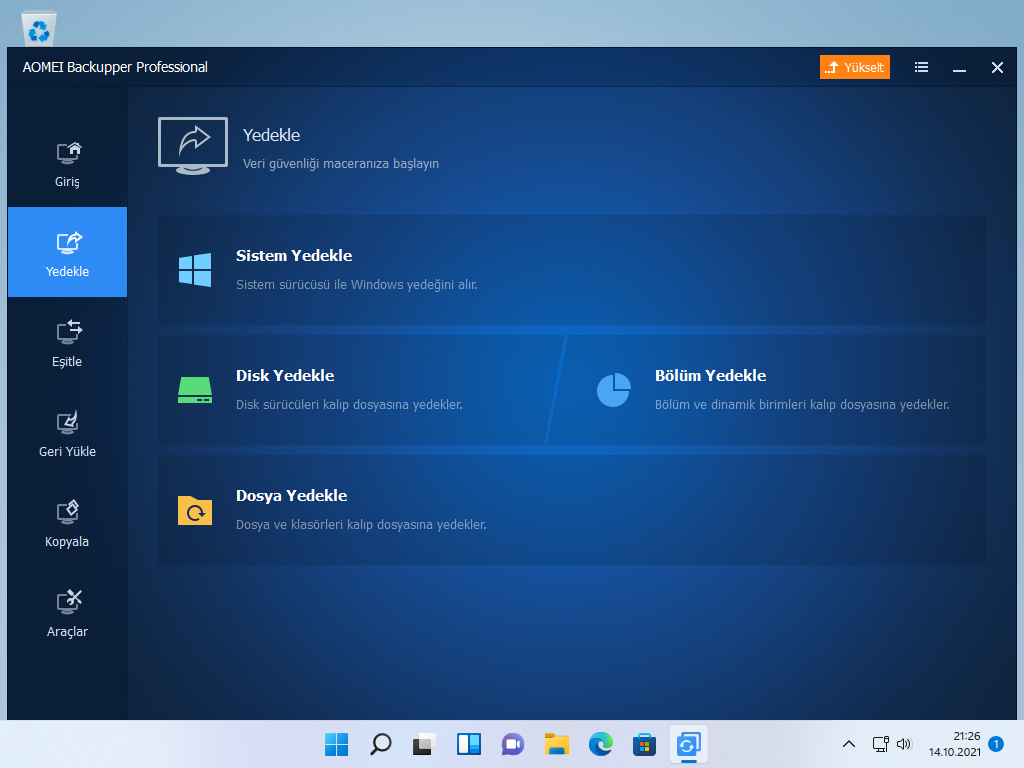The image size is (1024, 768).
Task: Open Microsoft Store from the taskbar
Action: (645, 744)
